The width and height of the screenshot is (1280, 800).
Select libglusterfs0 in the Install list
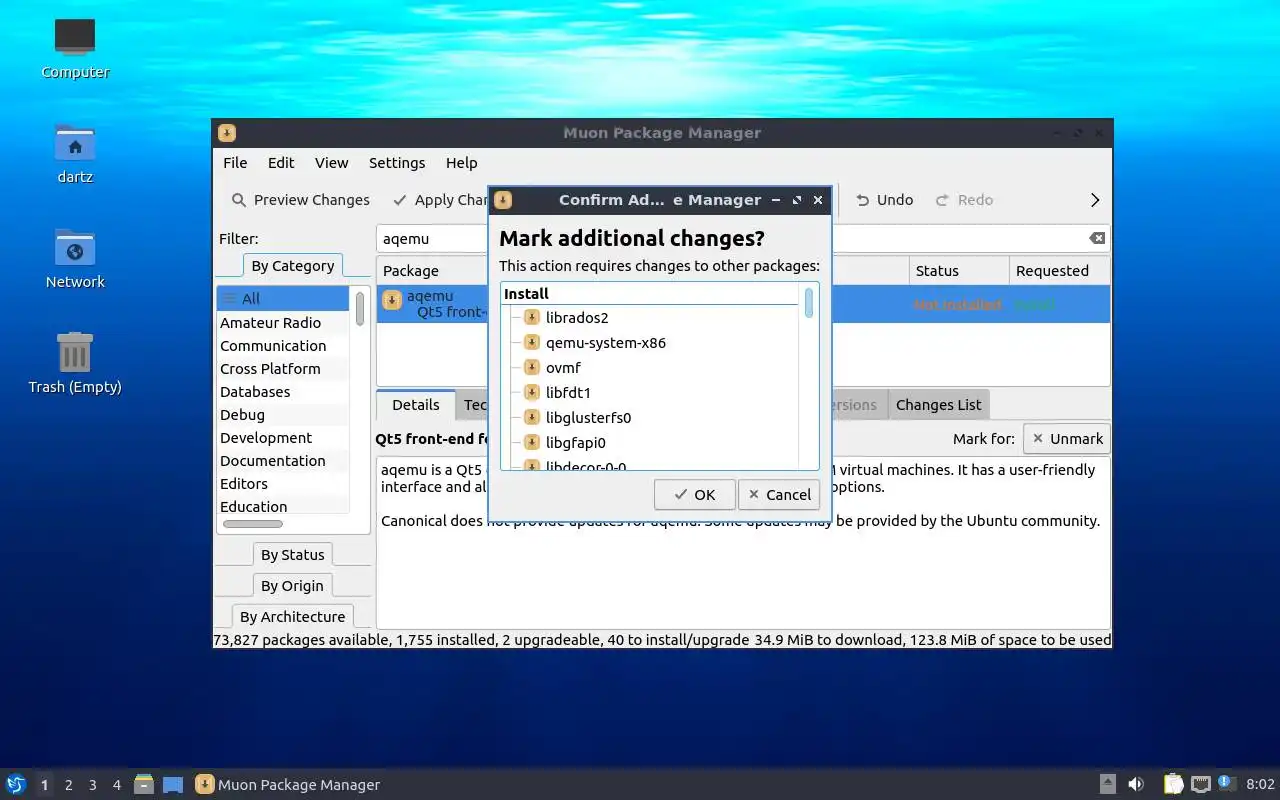pos(588,418)
